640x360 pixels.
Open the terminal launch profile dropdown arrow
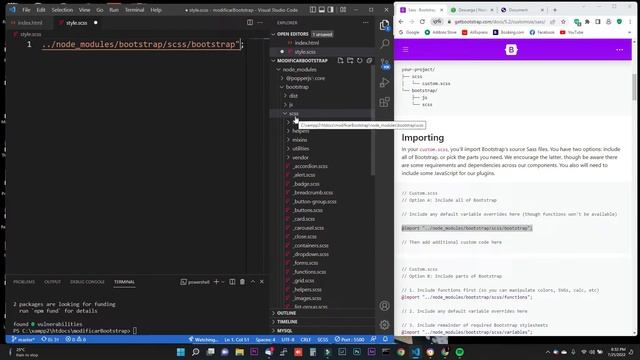[223, 282]
